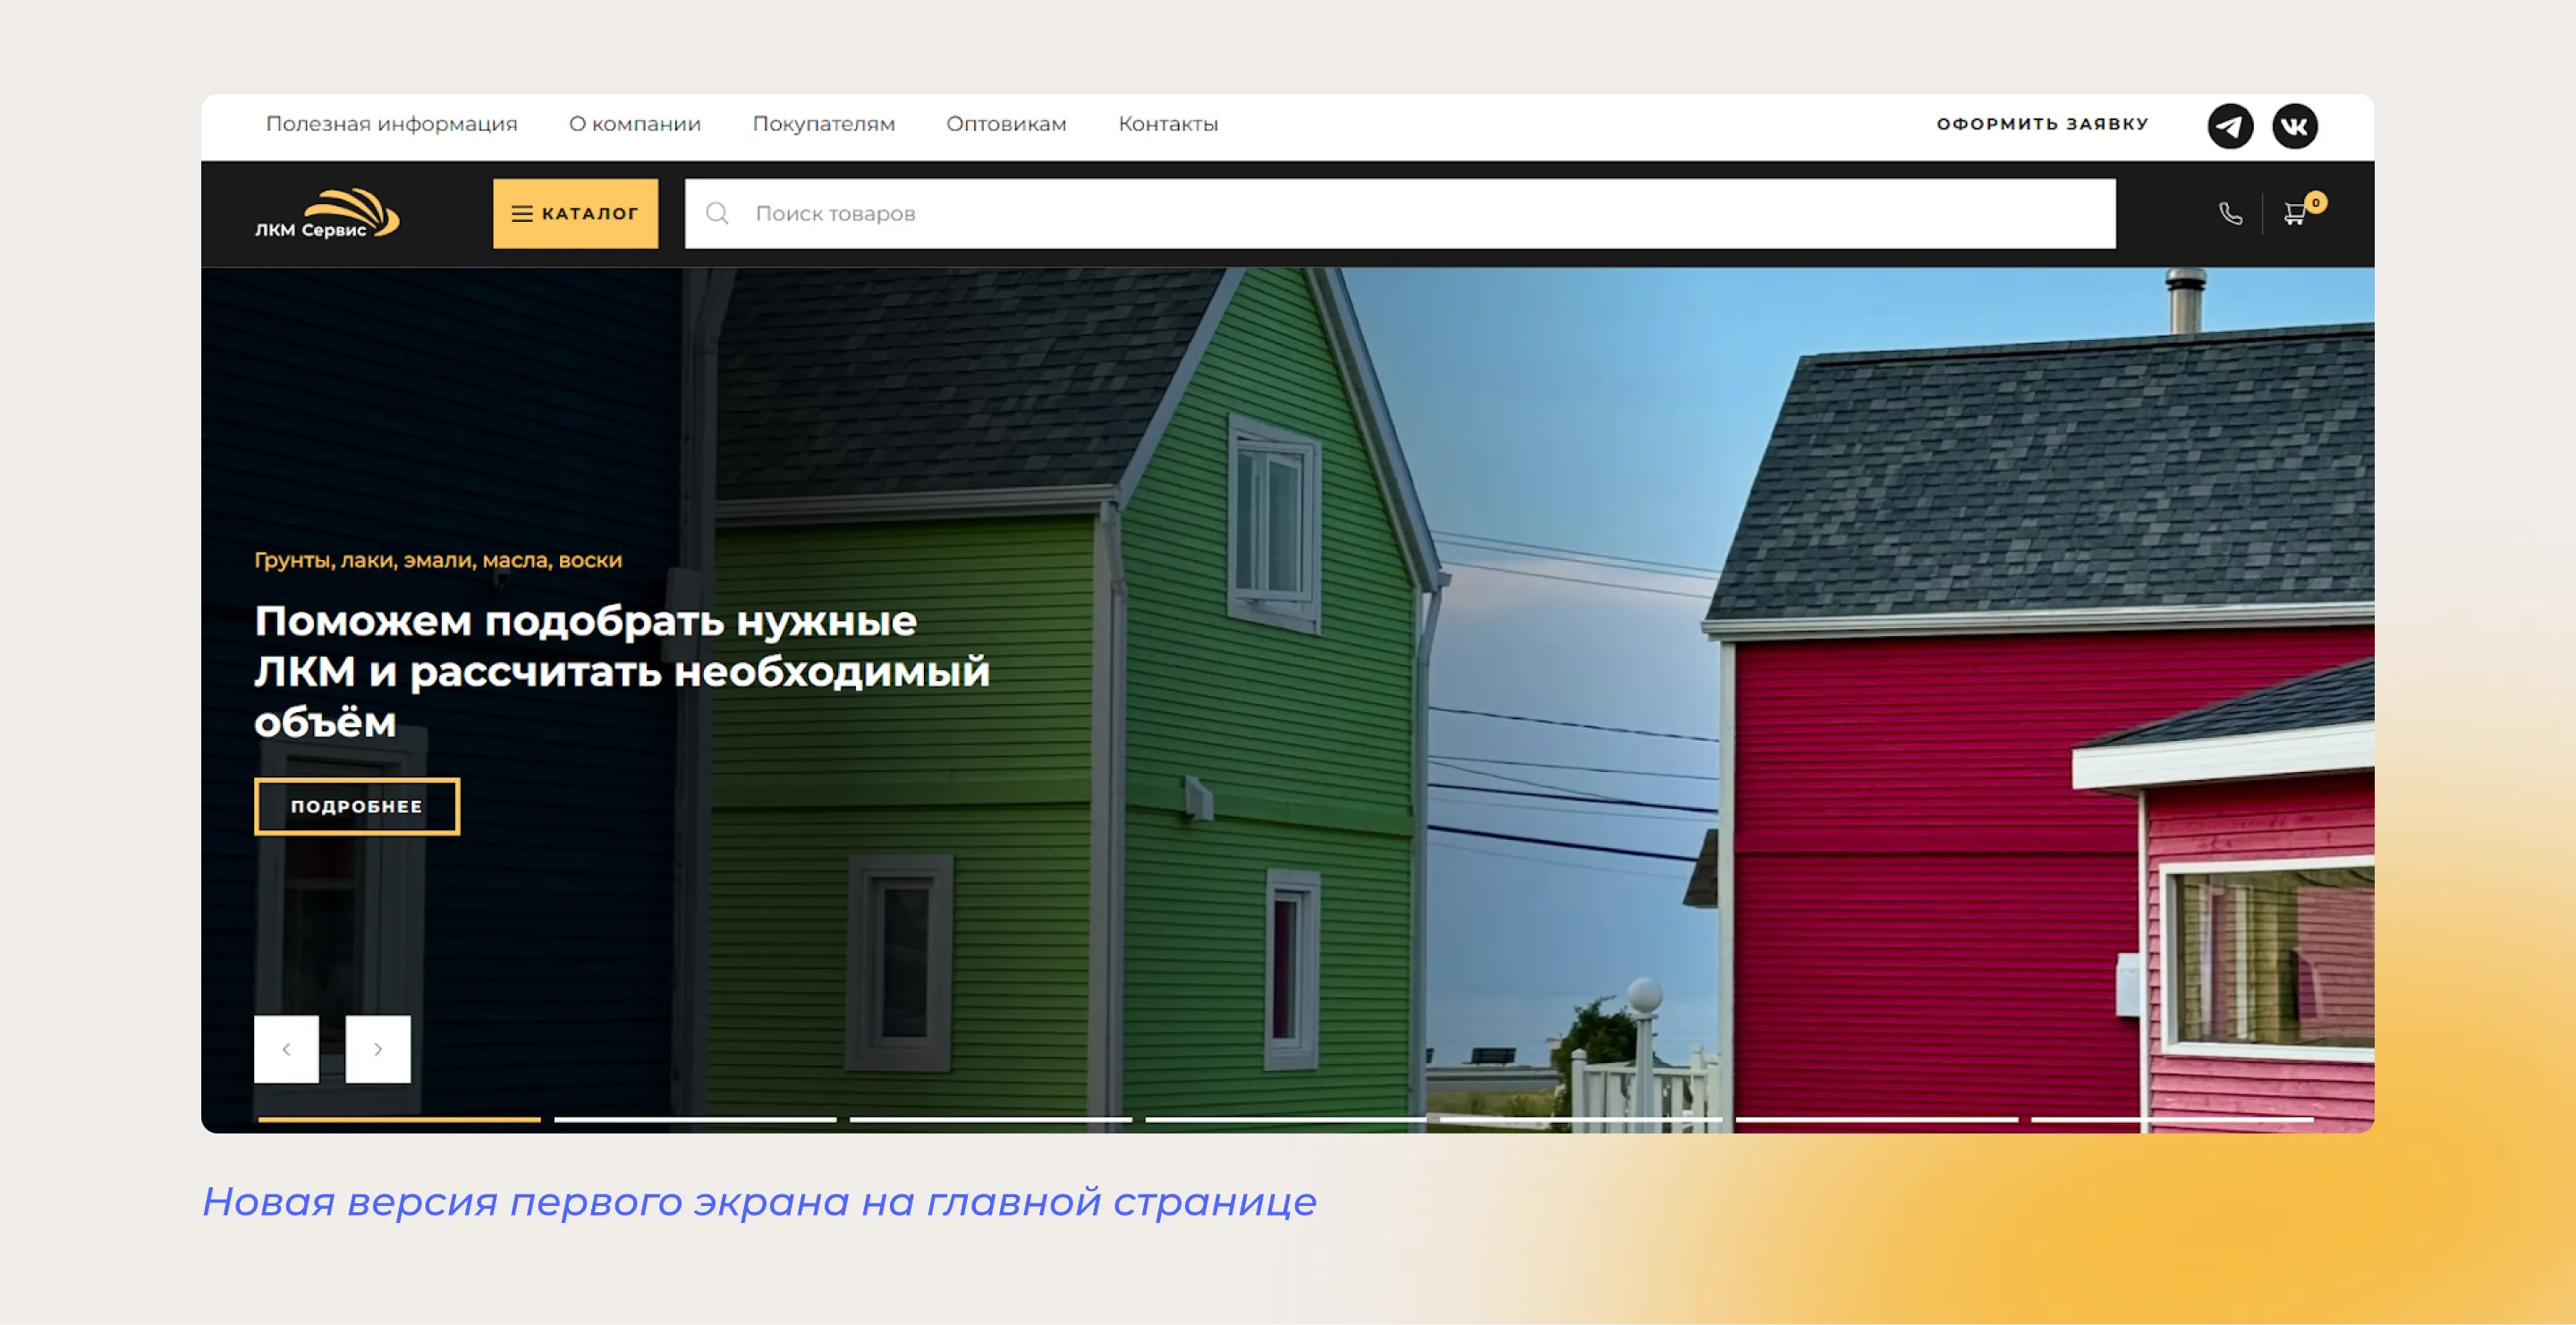Open the Telegram channel icon
Viewport: 2576px width, 1325px height.
coord(2231,124)
